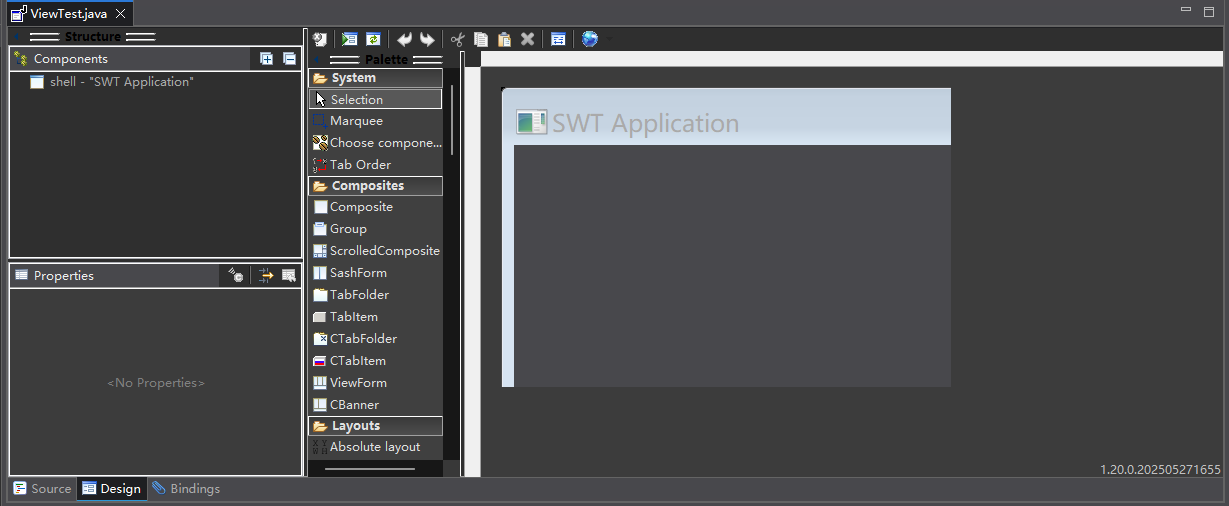Expand all in Components panel
The width and height of the screenshot is (1229, 506).
[266, 59]
